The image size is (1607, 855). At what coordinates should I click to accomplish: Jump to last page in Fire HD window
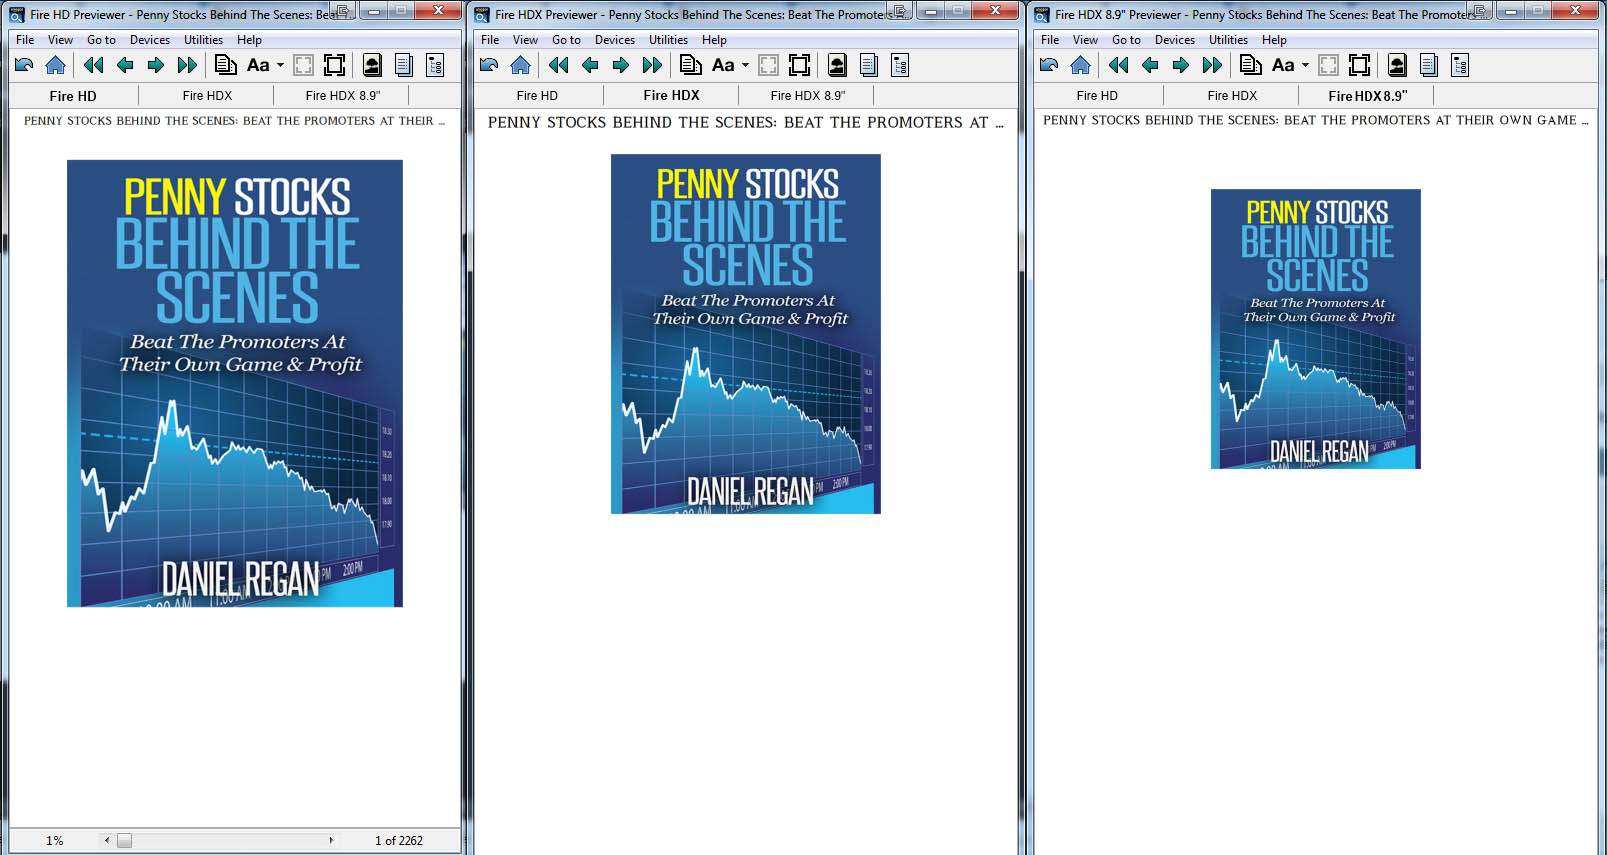pyautogui.click(x=187, y=65)
